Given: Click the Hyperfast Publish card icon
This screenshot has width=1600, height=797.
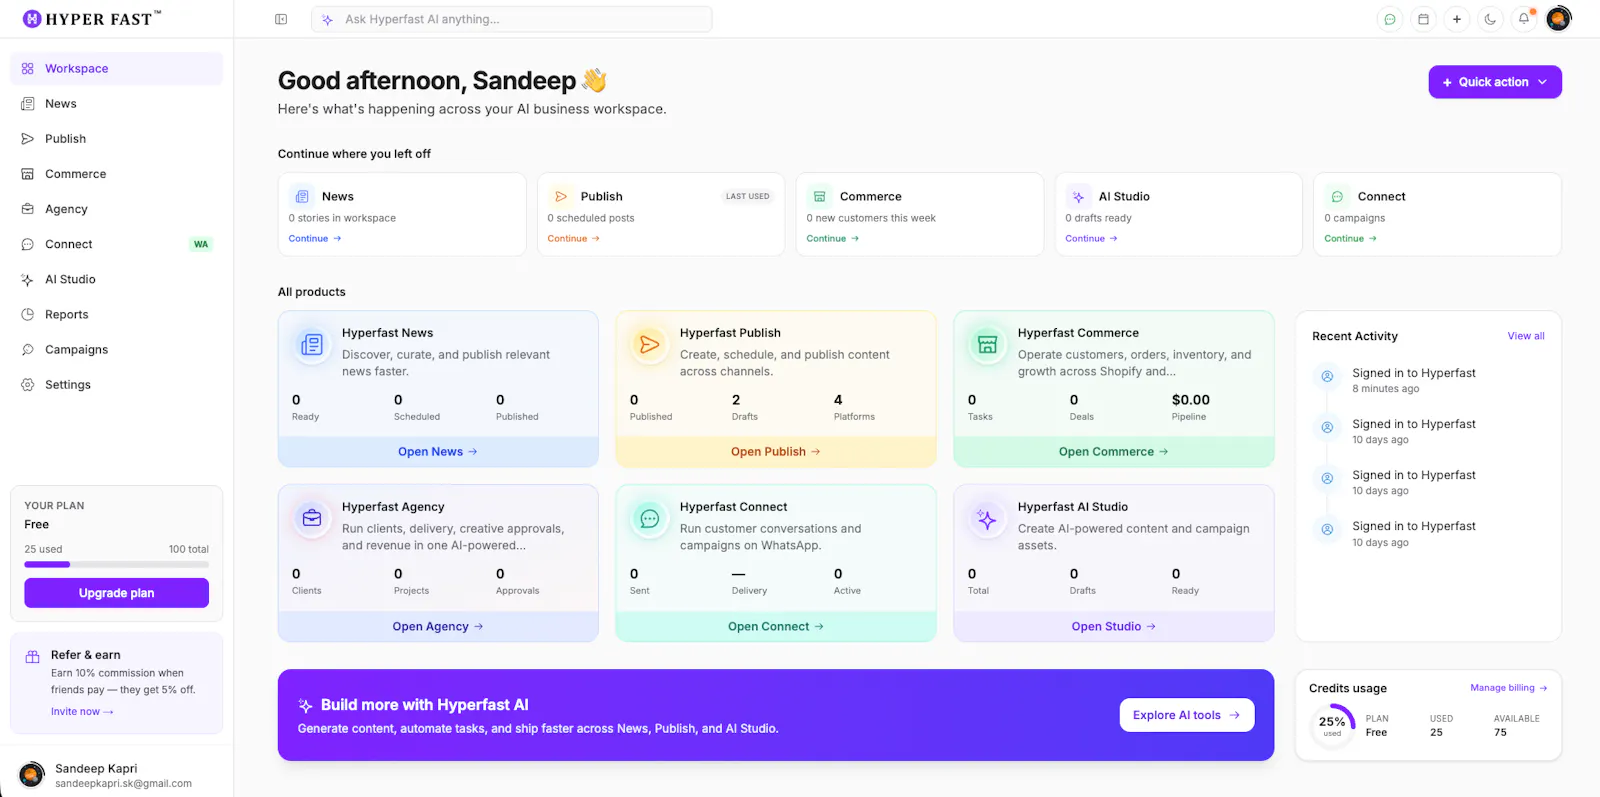Looking at the screenshot, I should (x=650, y=345).
